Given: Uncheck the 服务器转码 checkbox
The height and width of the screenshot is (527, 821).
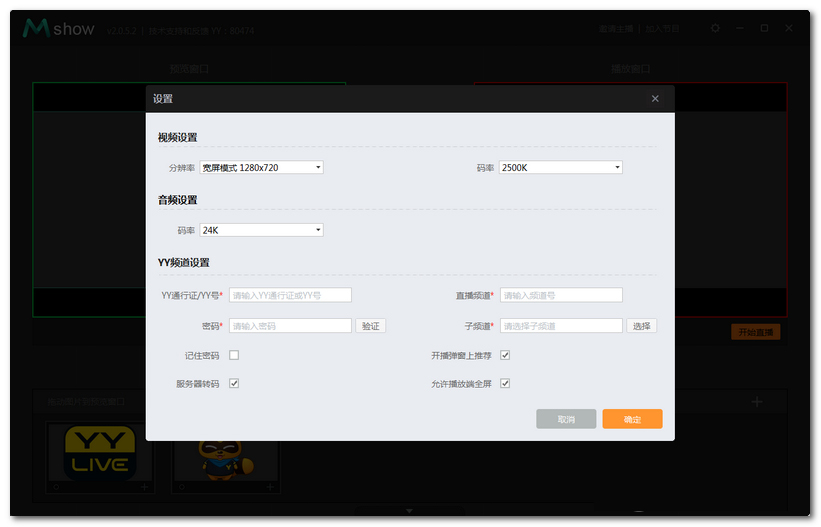Looking at the screenshot, I should click(x=234, y=383).
